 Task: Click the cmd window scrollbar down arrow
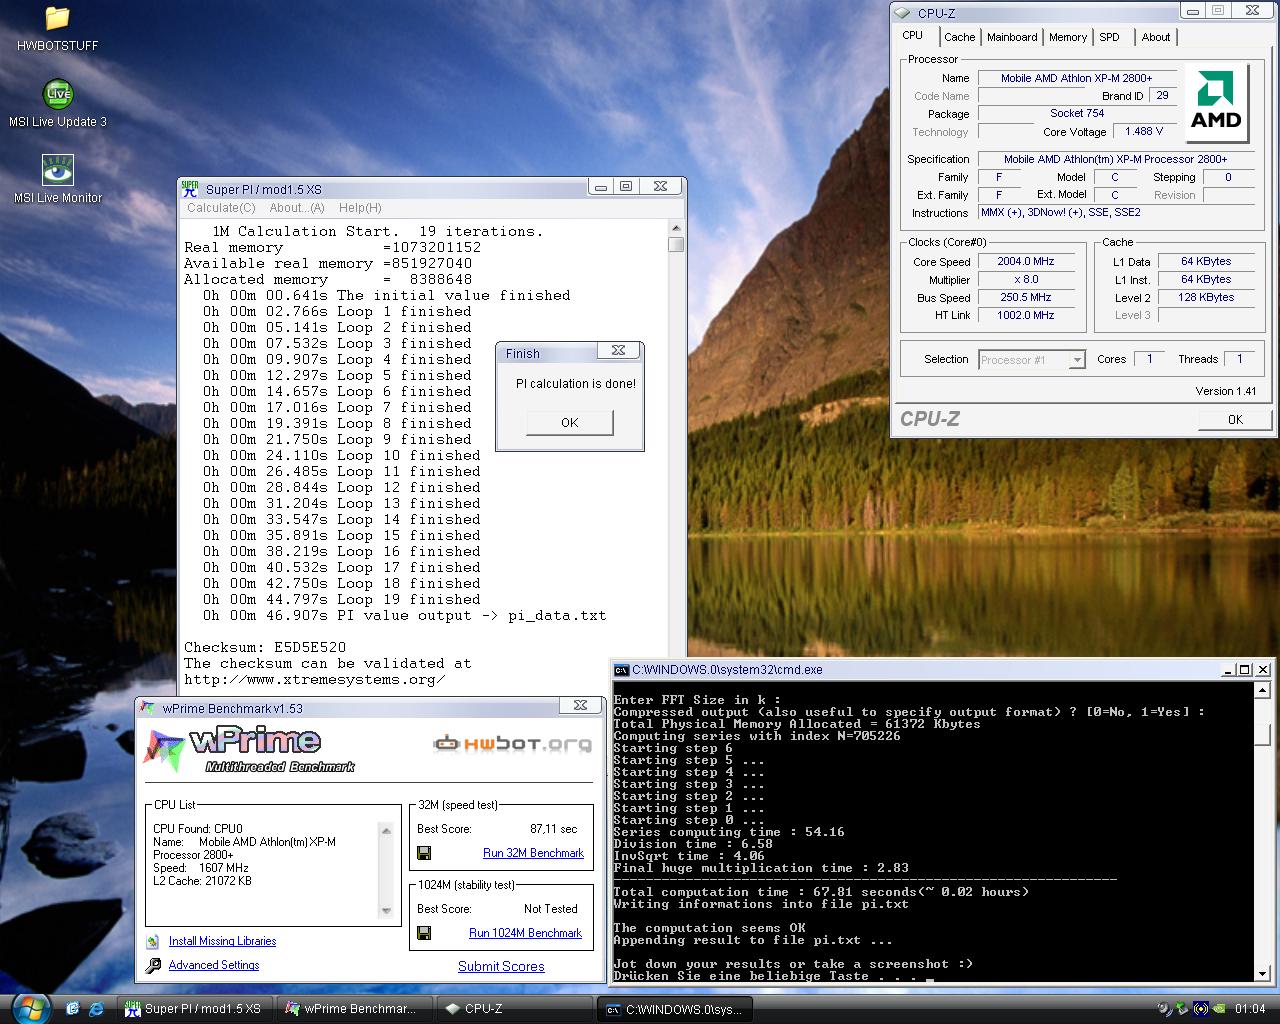click(1263, 972)
